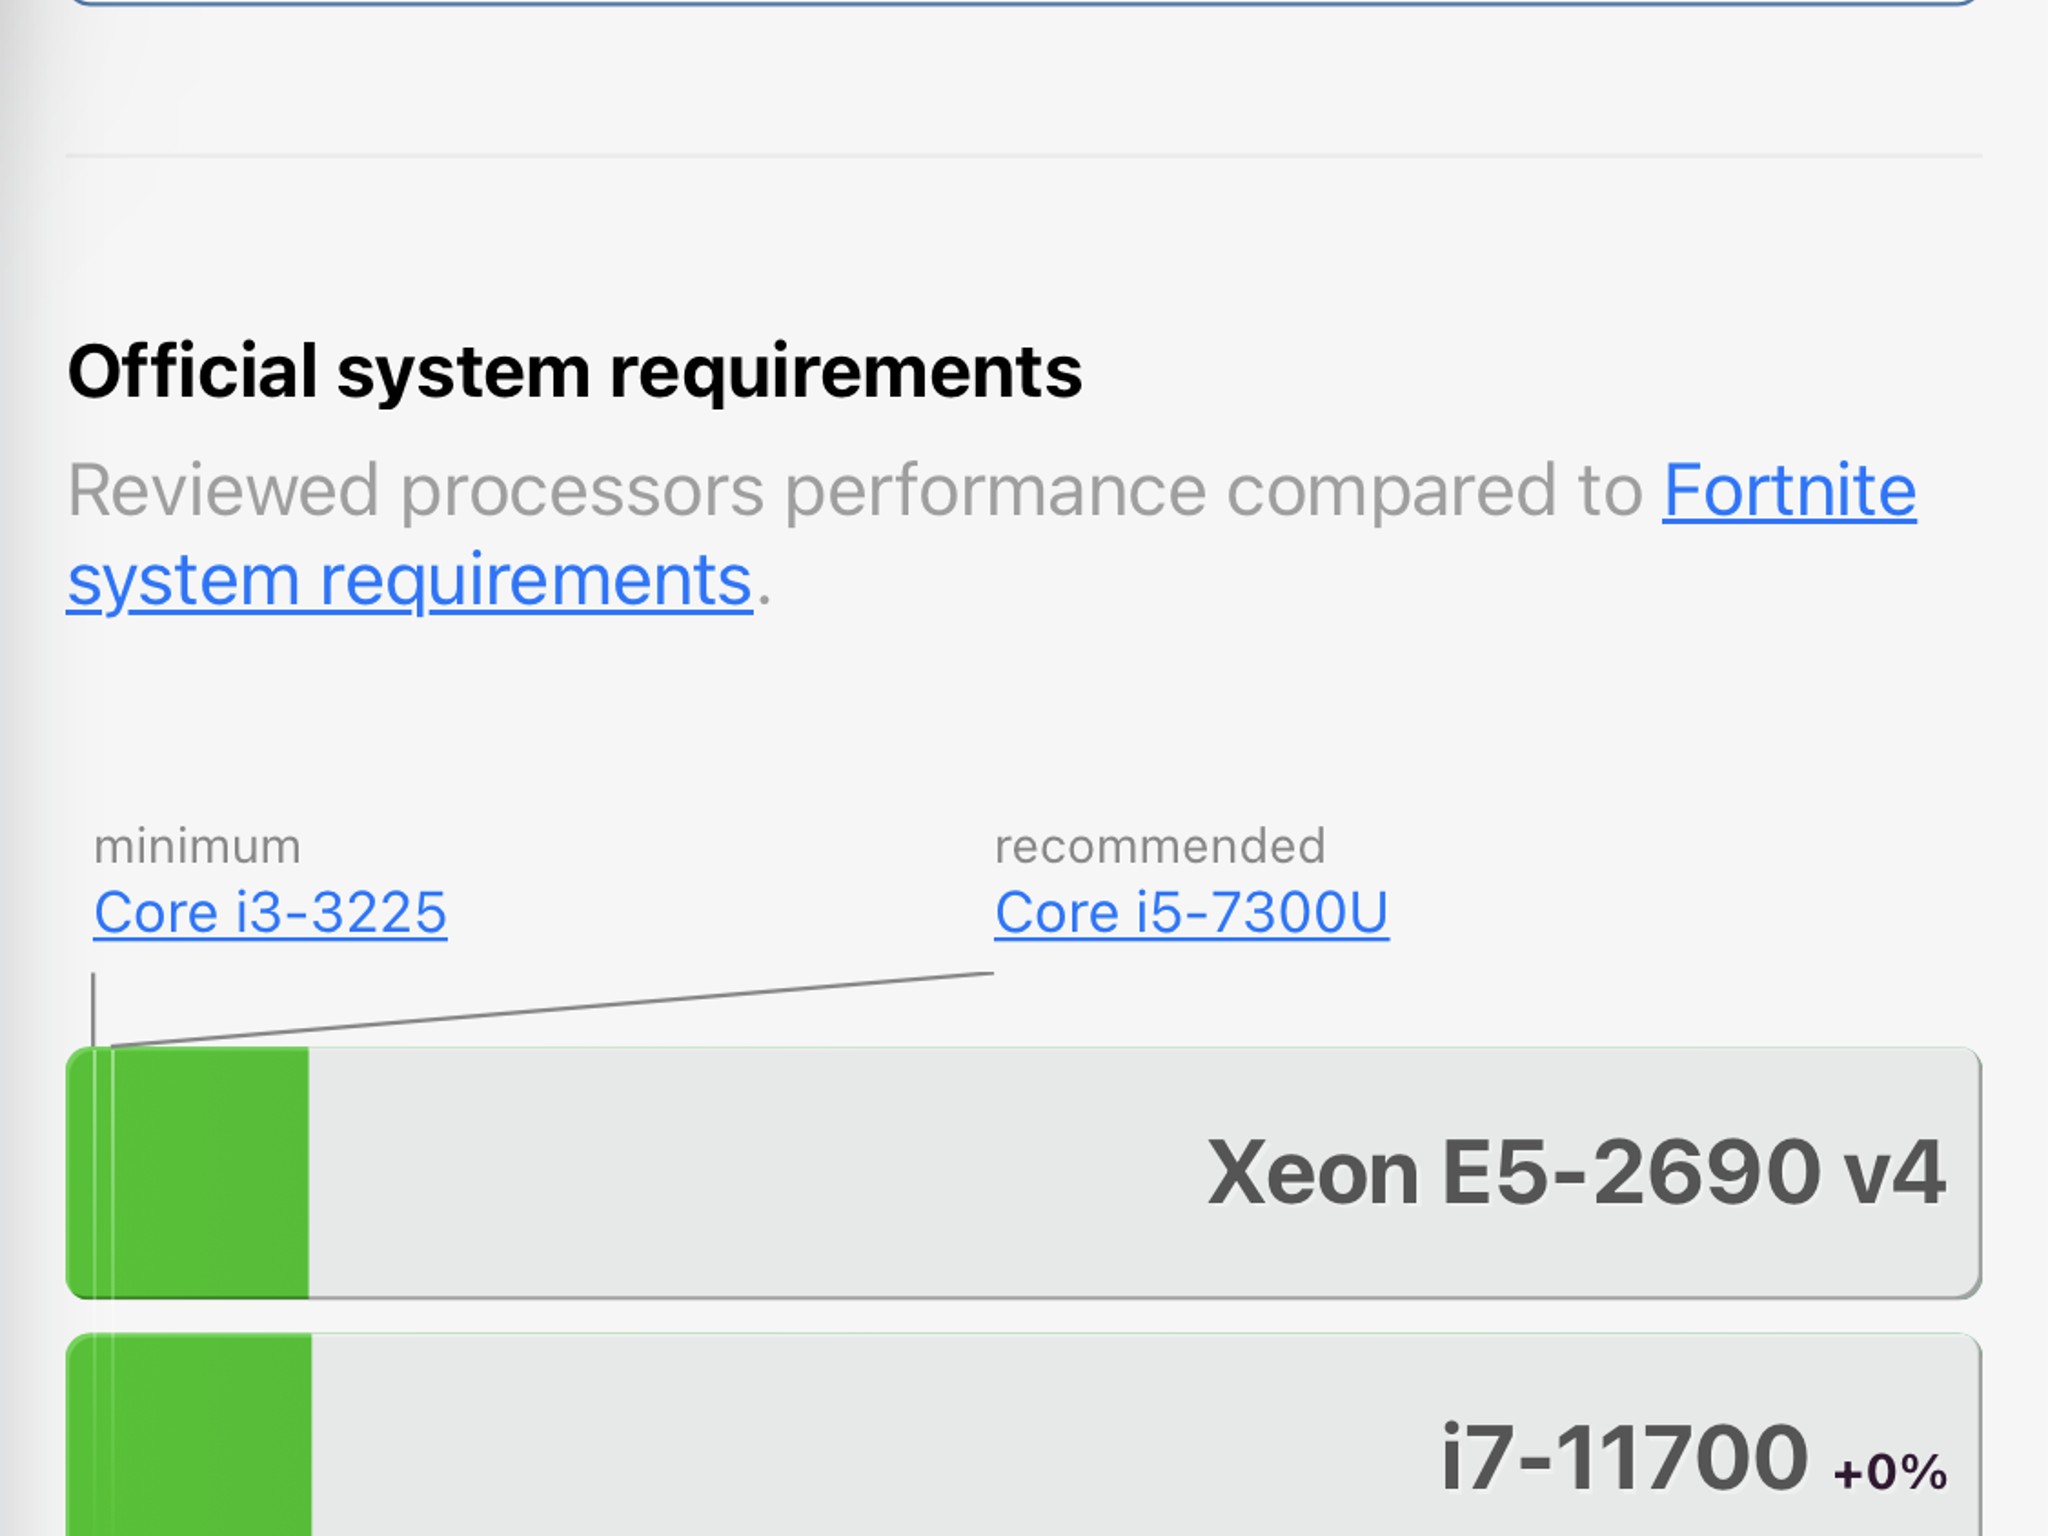Select the i7-11700 performance bar
2048x1536 pixels.
(1023, 1435)
